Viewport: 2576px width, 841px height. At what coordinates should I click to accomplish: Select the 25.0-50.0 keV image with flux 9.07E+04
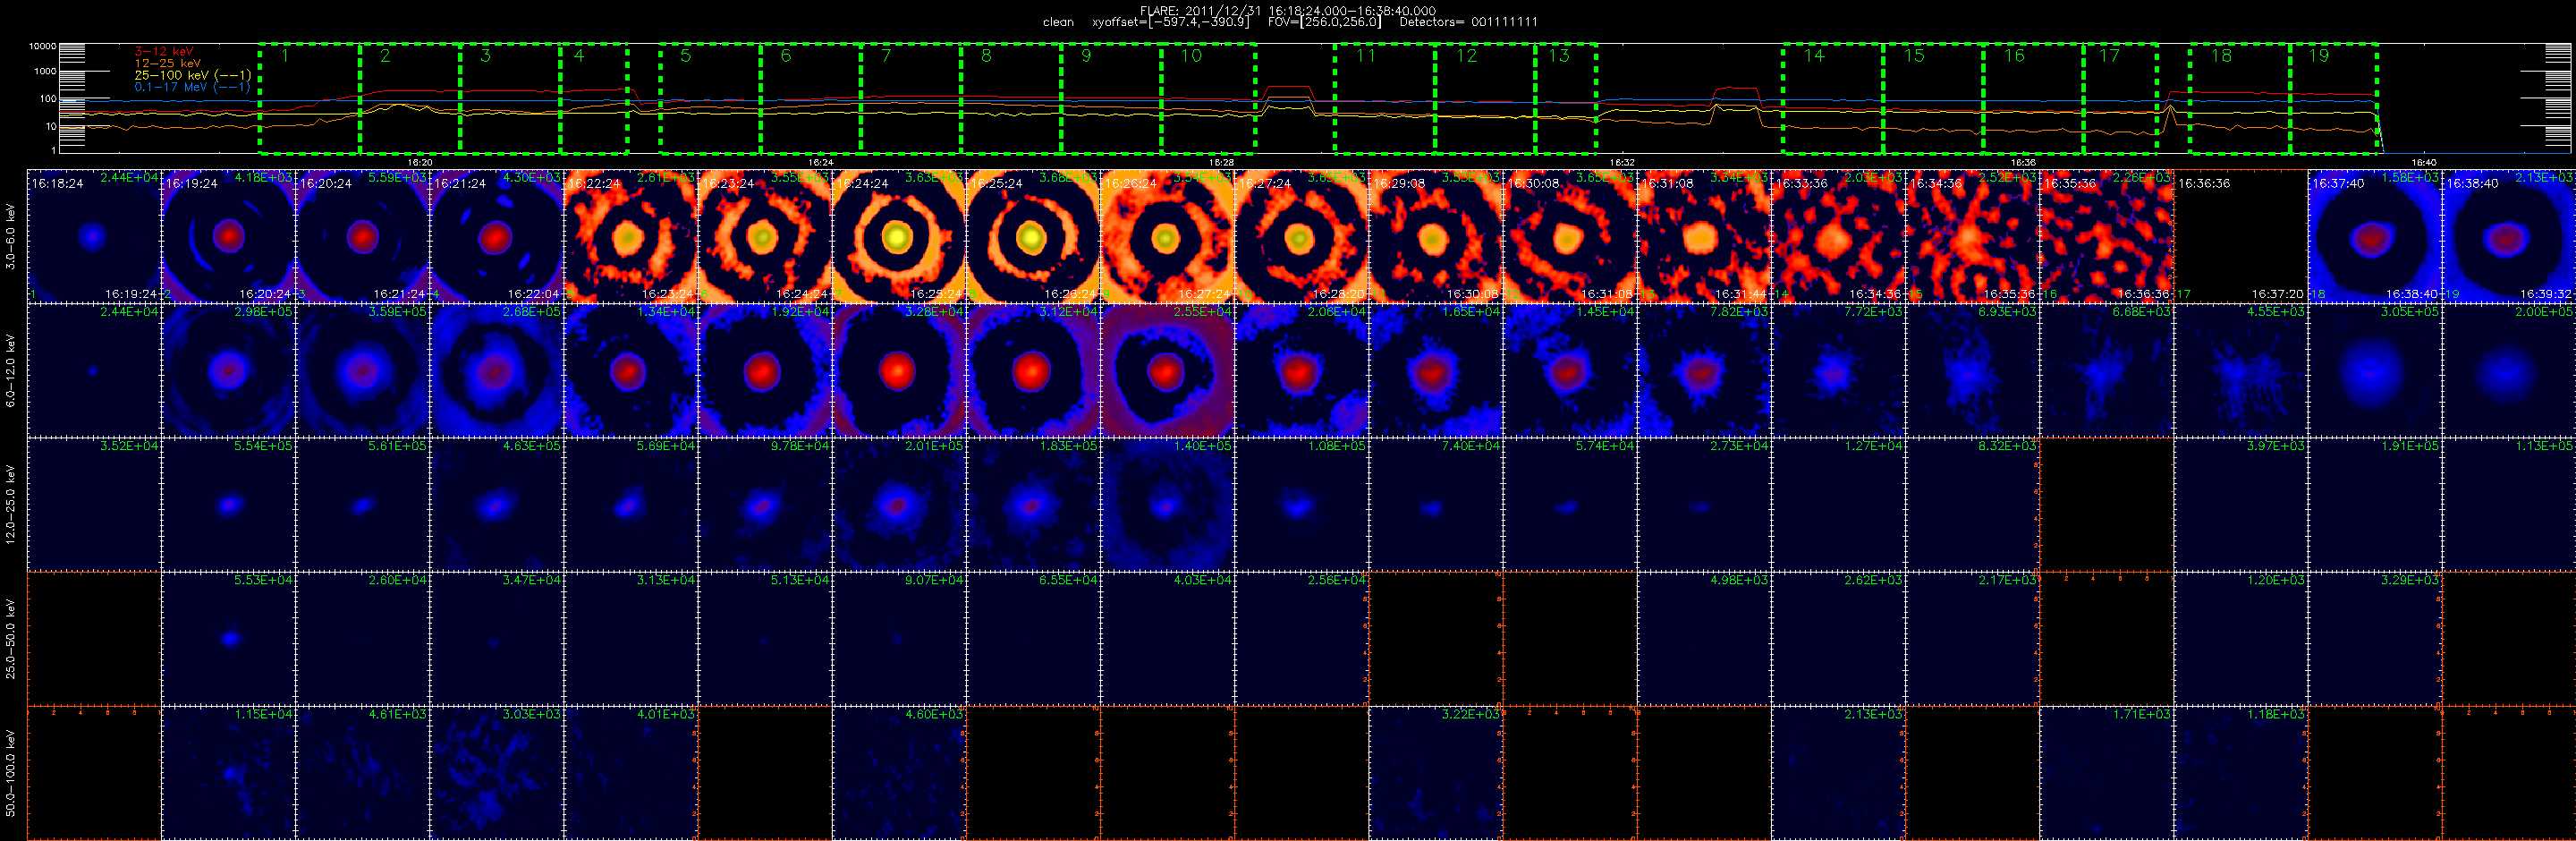point(899,638)
